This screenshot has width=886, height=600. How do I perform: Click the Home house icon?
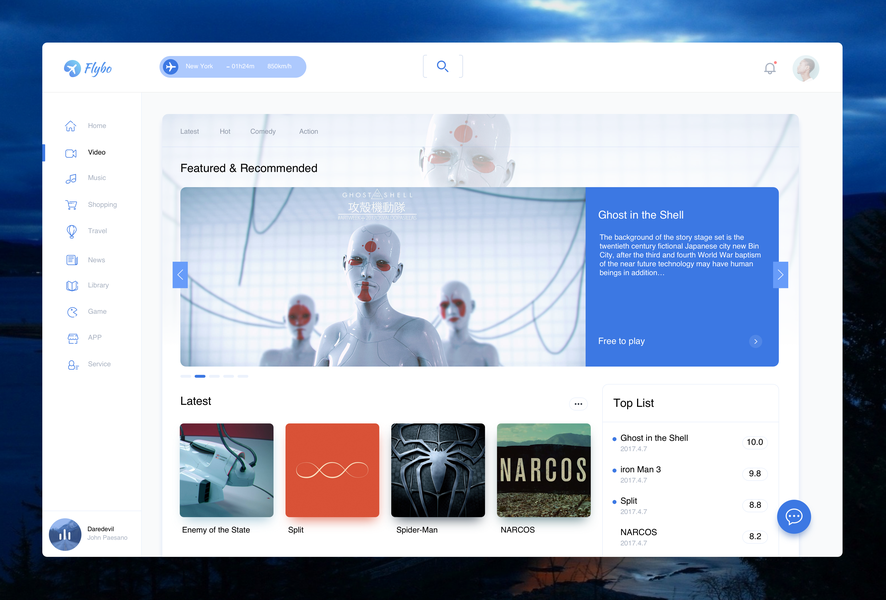71,126
